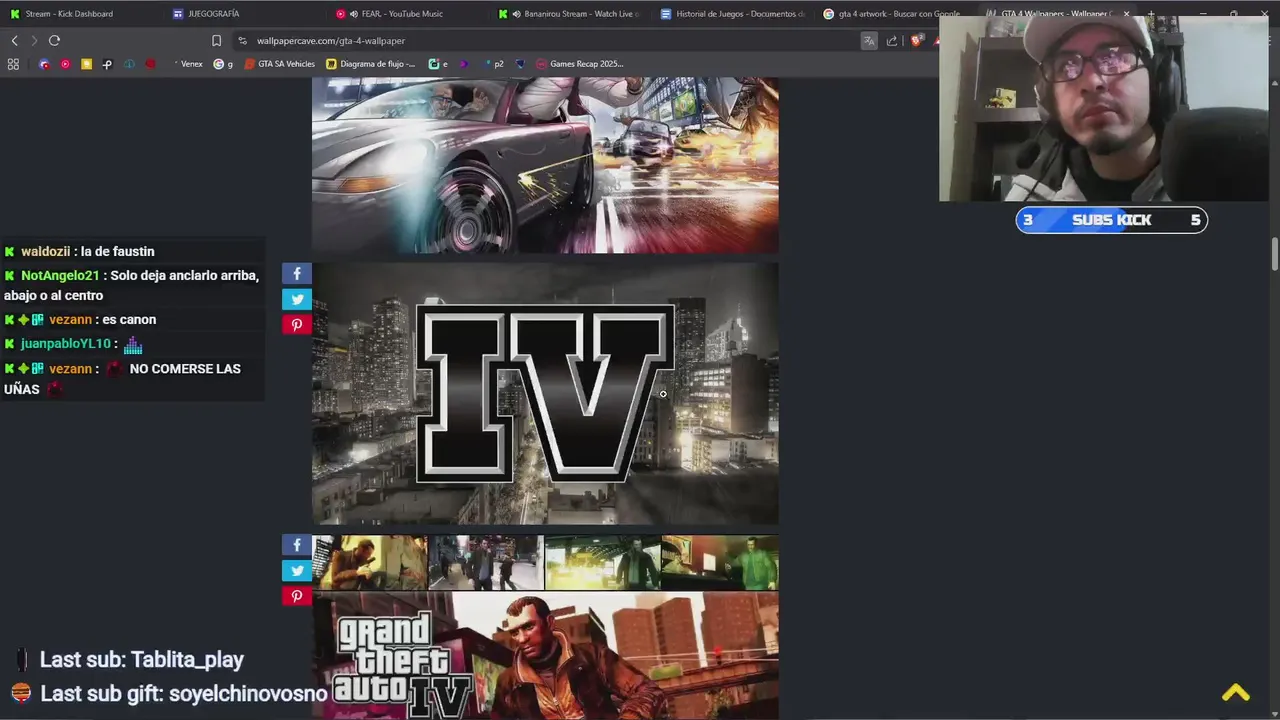Mute the Bananirou Stream tab audio icon

coord(516,14)
